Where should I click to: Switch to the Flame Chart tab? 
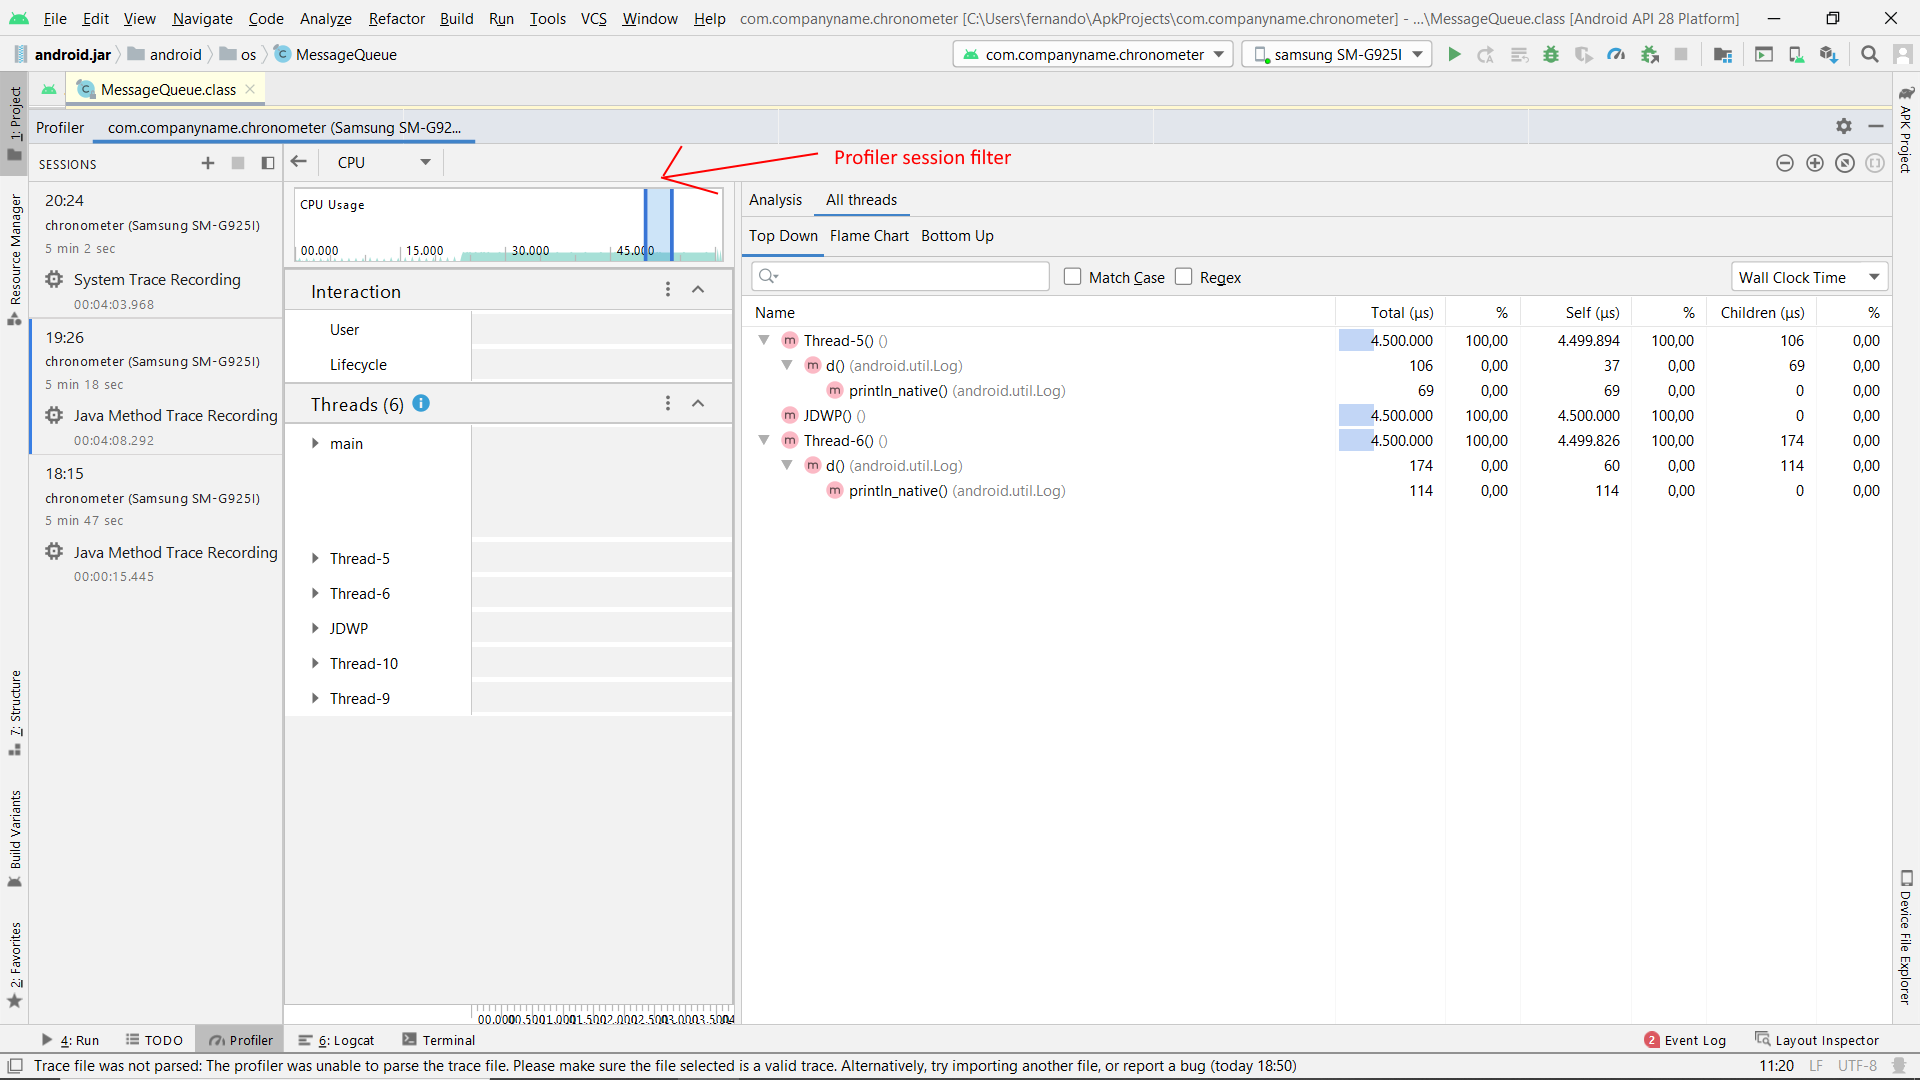click(868, 236)
